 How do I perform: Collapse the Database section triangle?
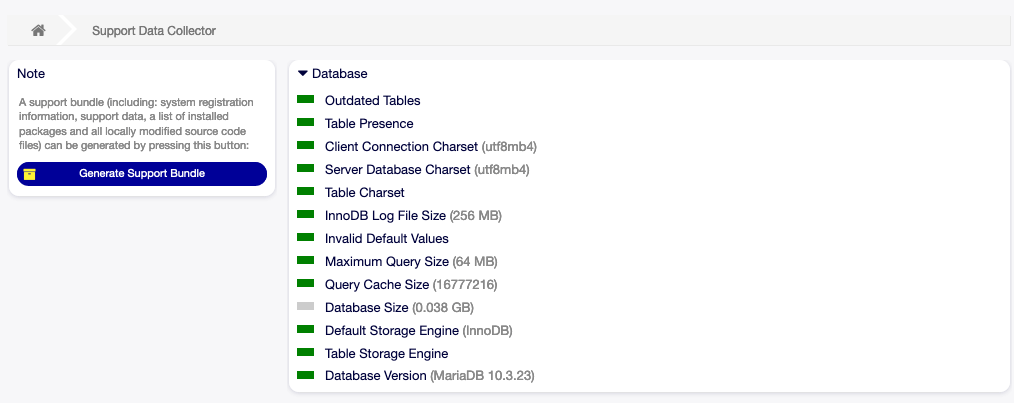point(303,73)
